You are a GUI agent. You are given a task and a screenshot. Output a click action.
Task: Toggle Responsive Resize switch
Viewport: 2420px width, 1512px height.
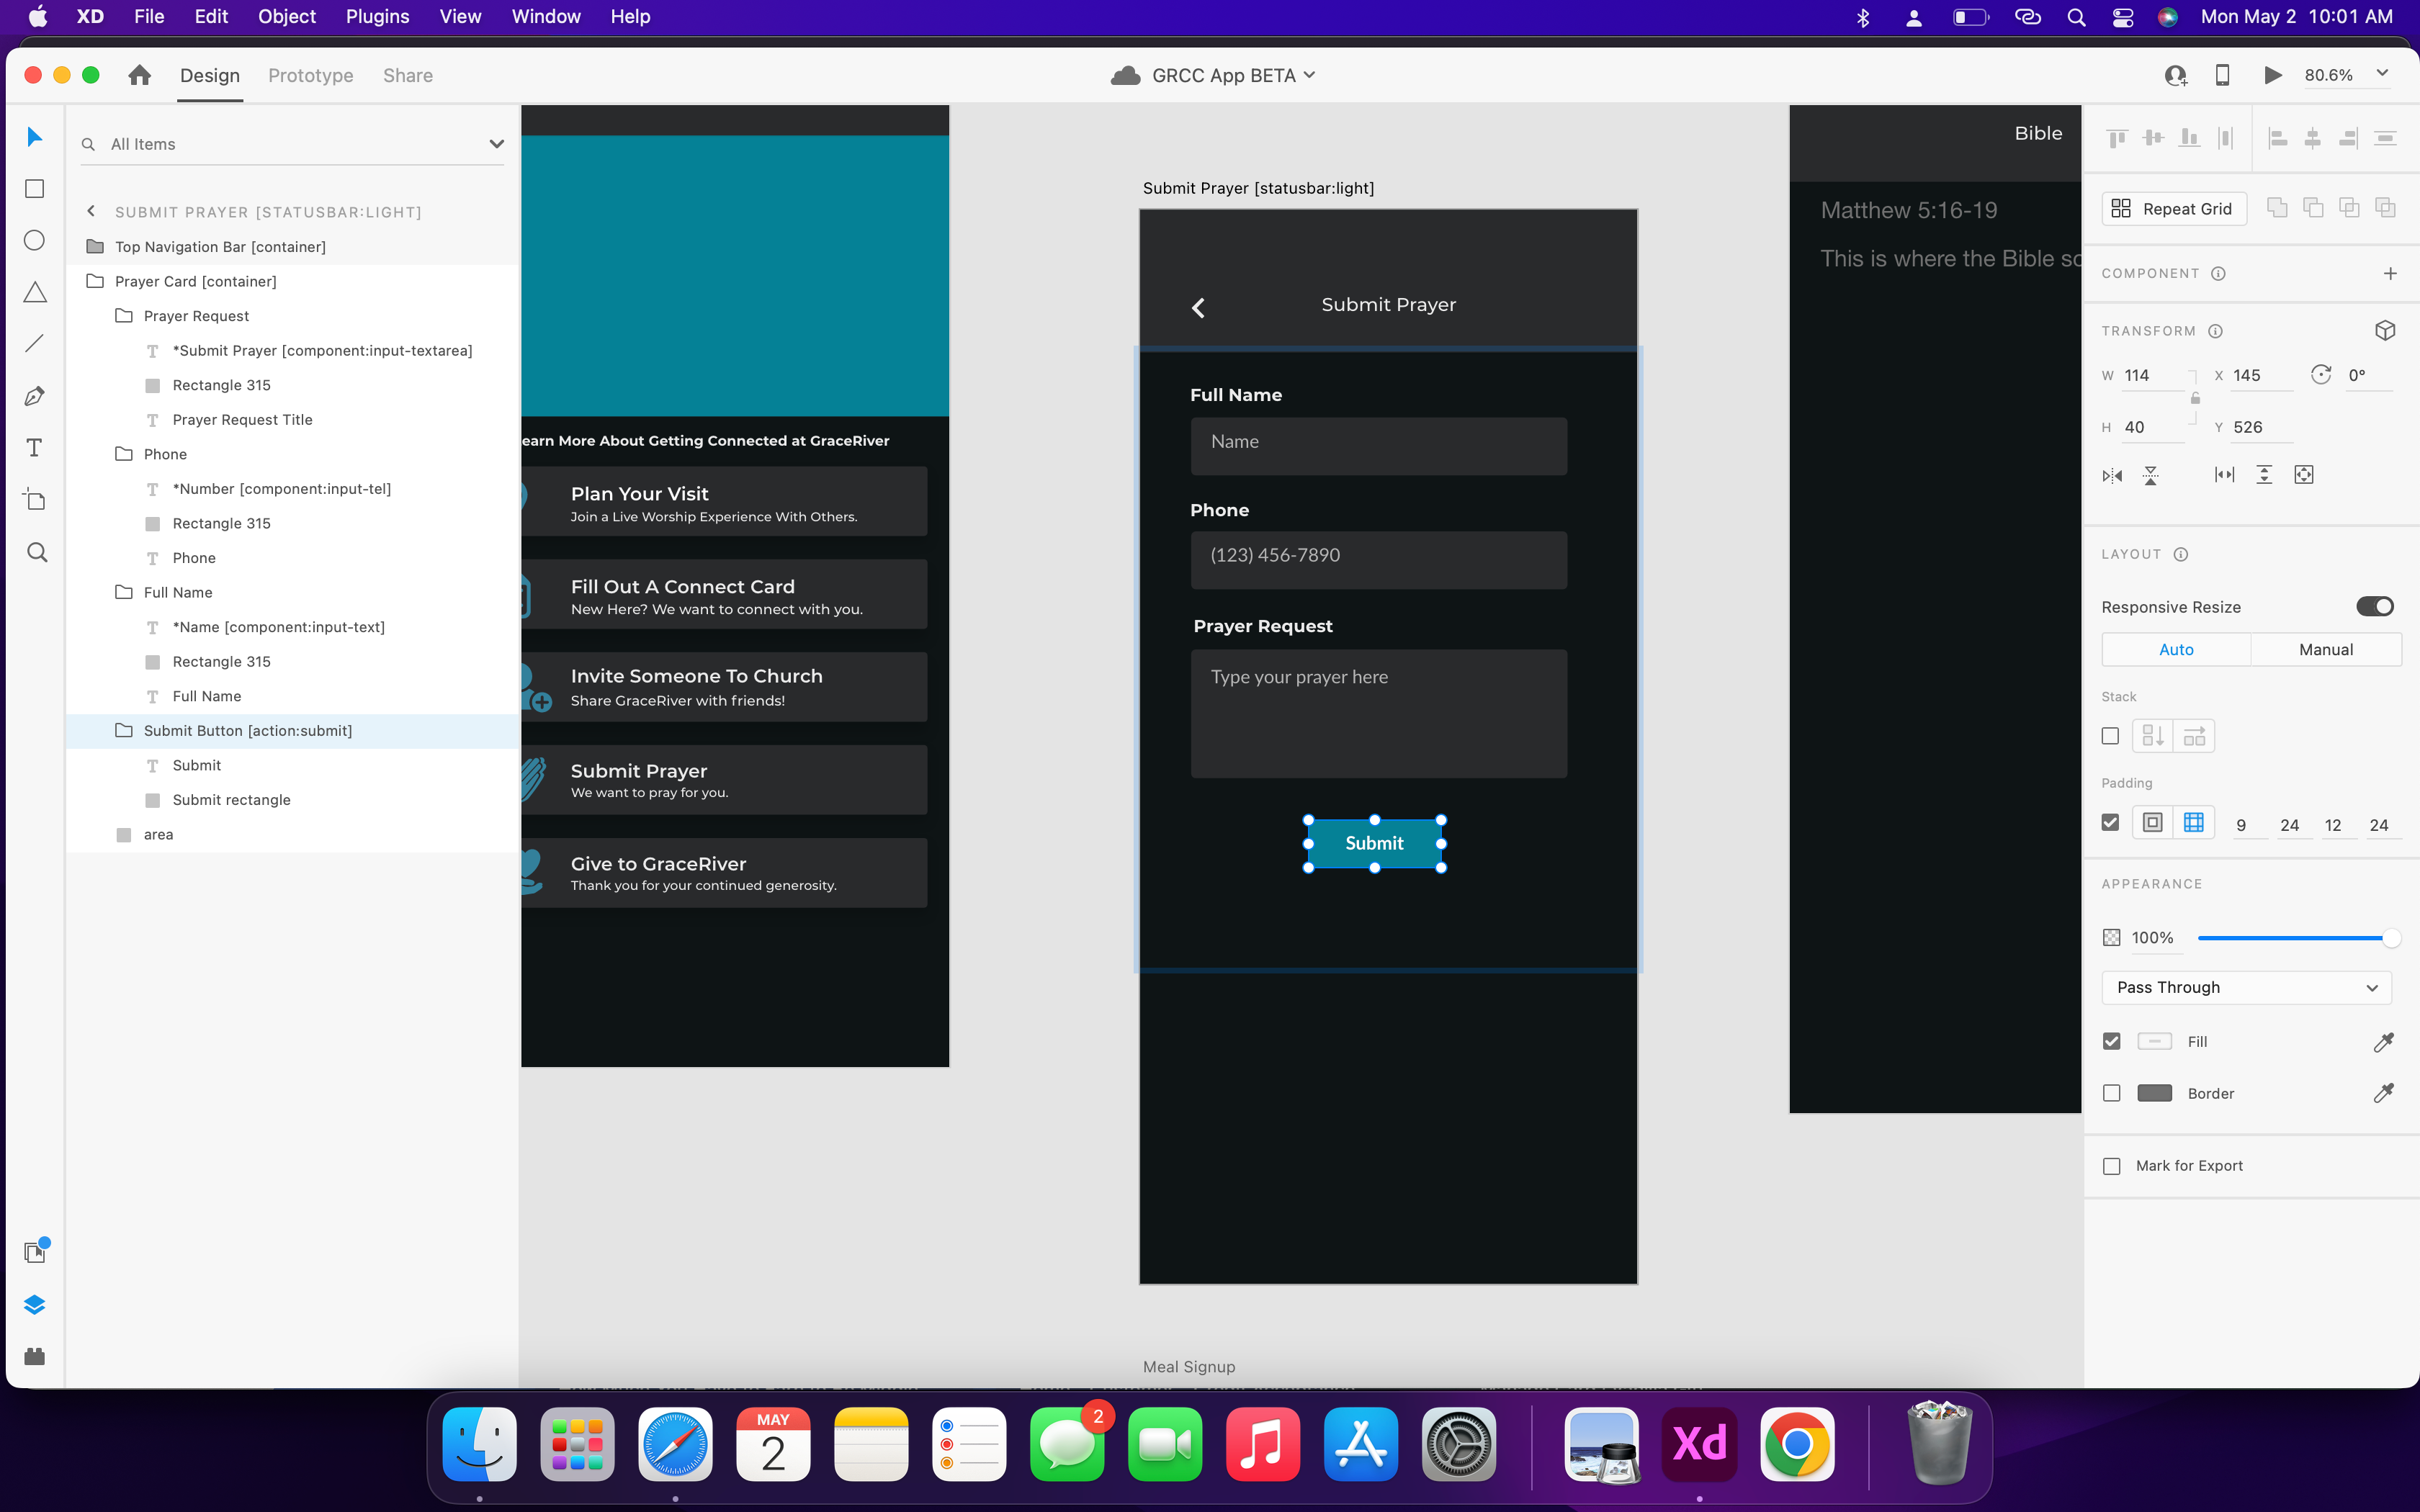tap(2374, 607)
